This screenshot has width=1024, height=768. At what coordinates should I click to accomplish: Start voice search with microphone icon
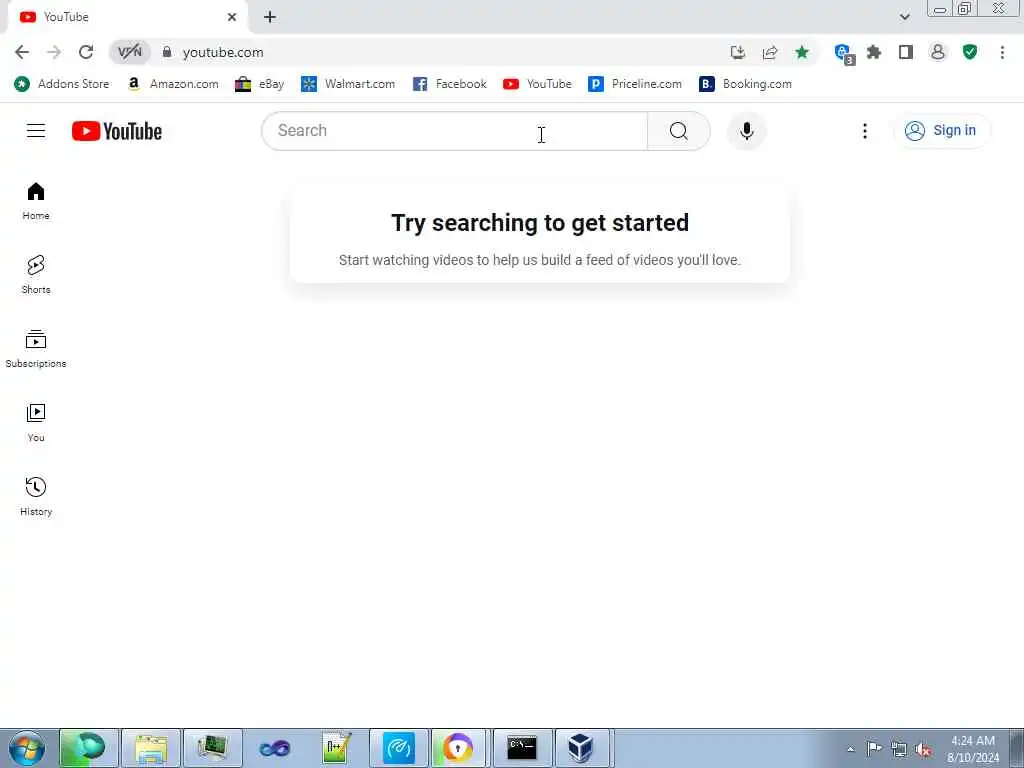pyautogui.click(x=746, y=131)
